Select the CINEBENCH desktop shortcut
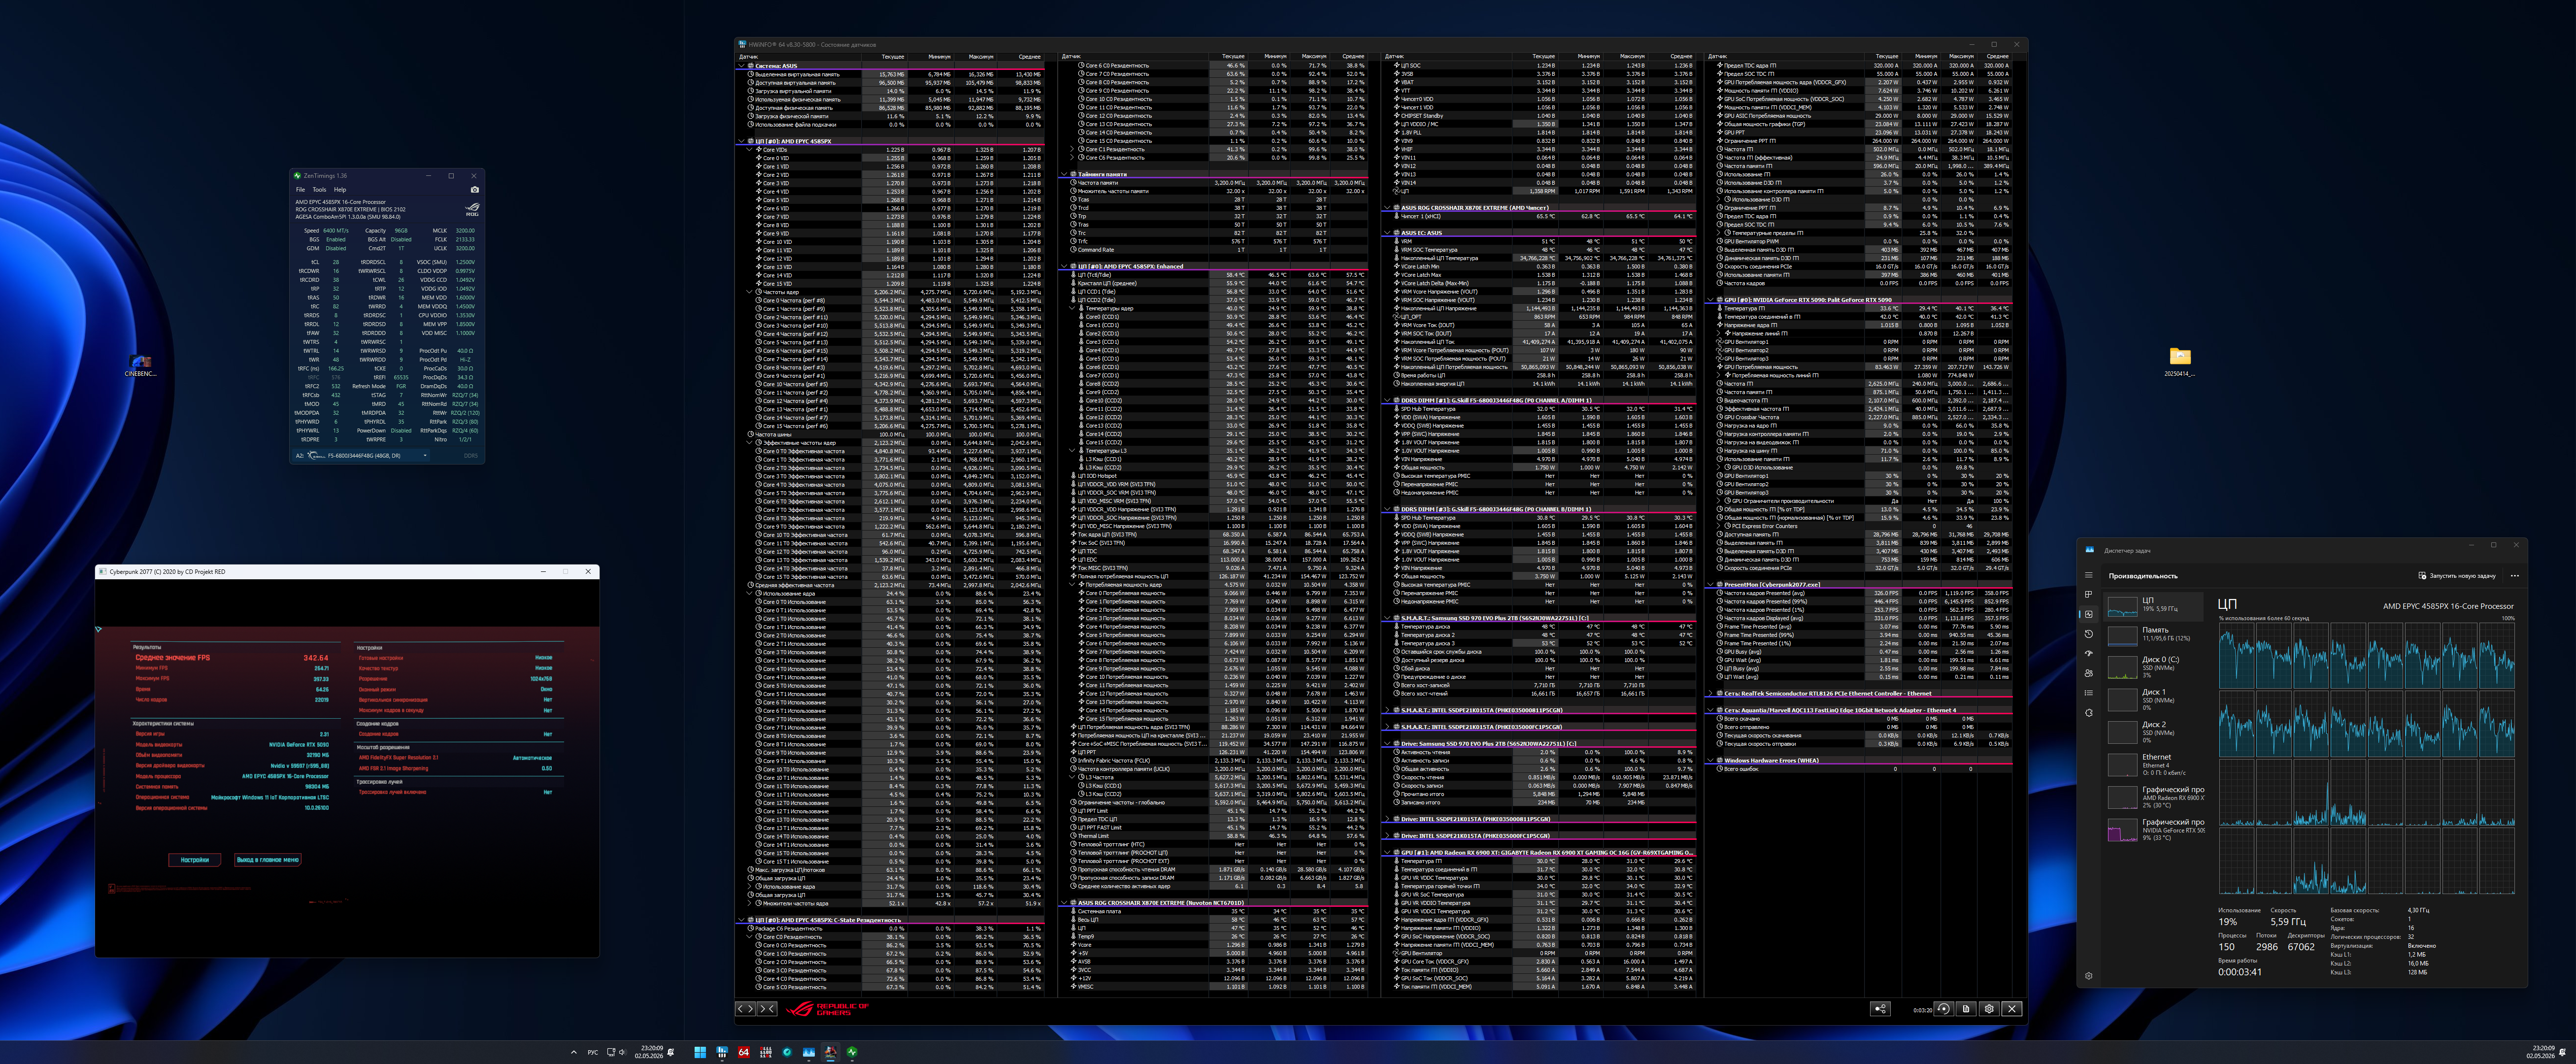 click(140, 365)
